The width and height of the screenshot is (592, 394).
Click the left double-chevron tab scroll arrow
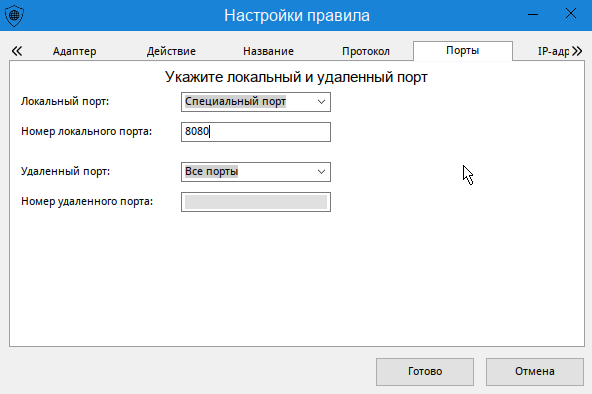[17, 51]
